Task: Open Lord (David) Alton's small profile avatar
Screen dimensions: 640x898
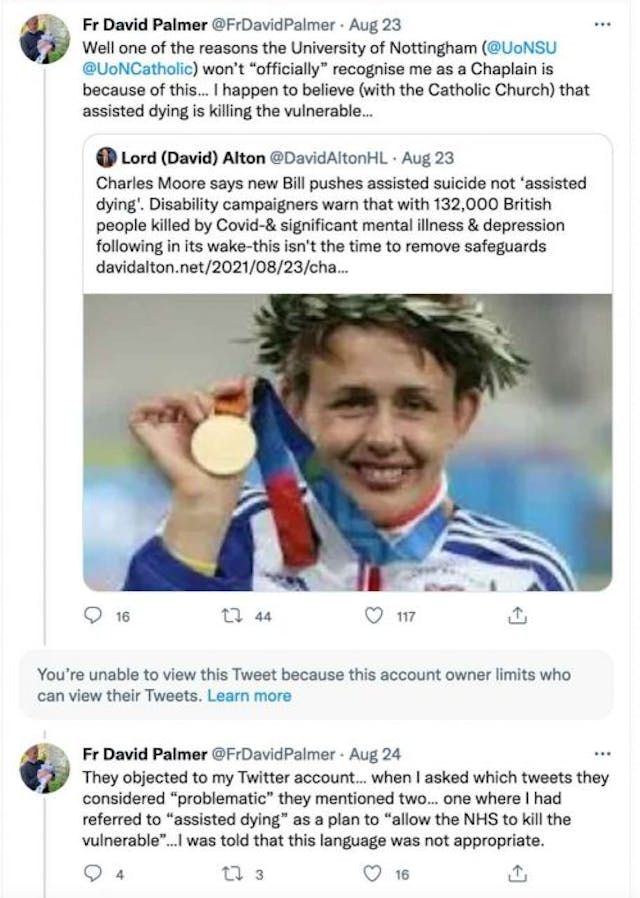Action: pos(106,158)
